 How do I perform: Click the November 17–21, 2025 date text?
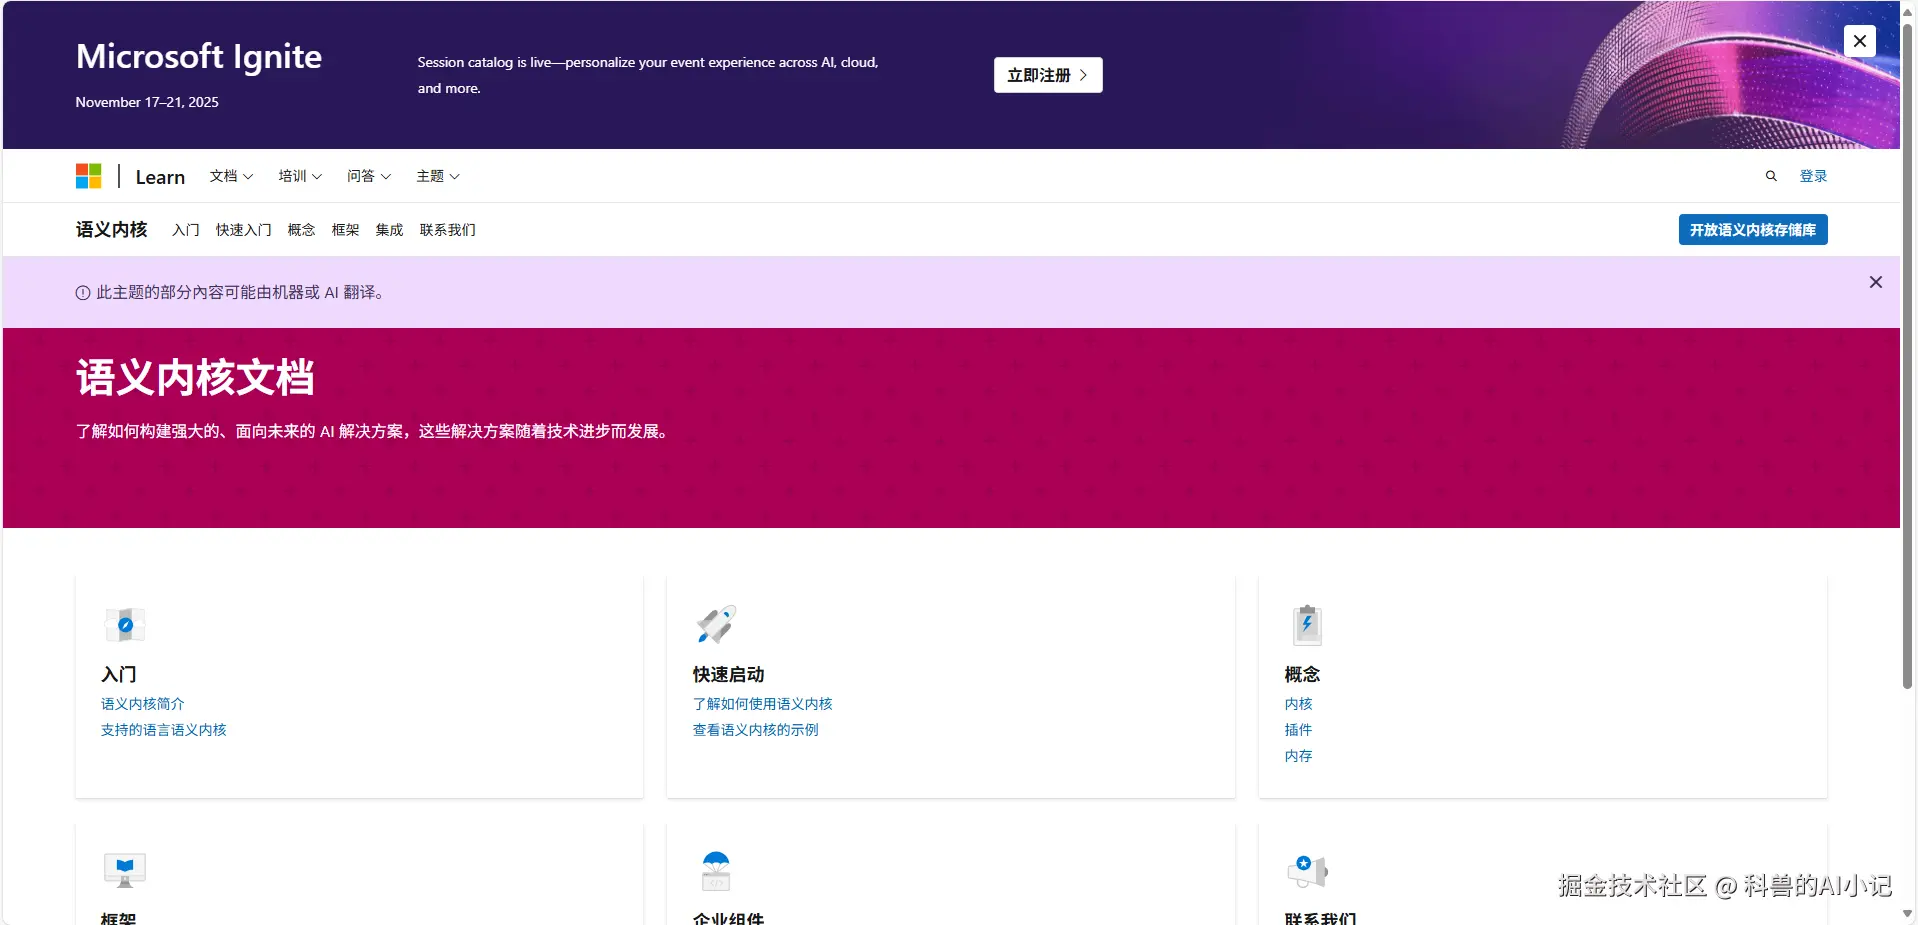point(147,102)
